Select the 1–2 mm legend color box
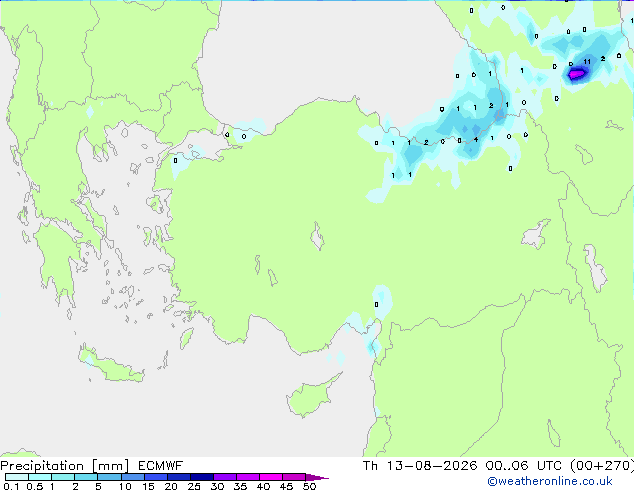 coord(63,477)
